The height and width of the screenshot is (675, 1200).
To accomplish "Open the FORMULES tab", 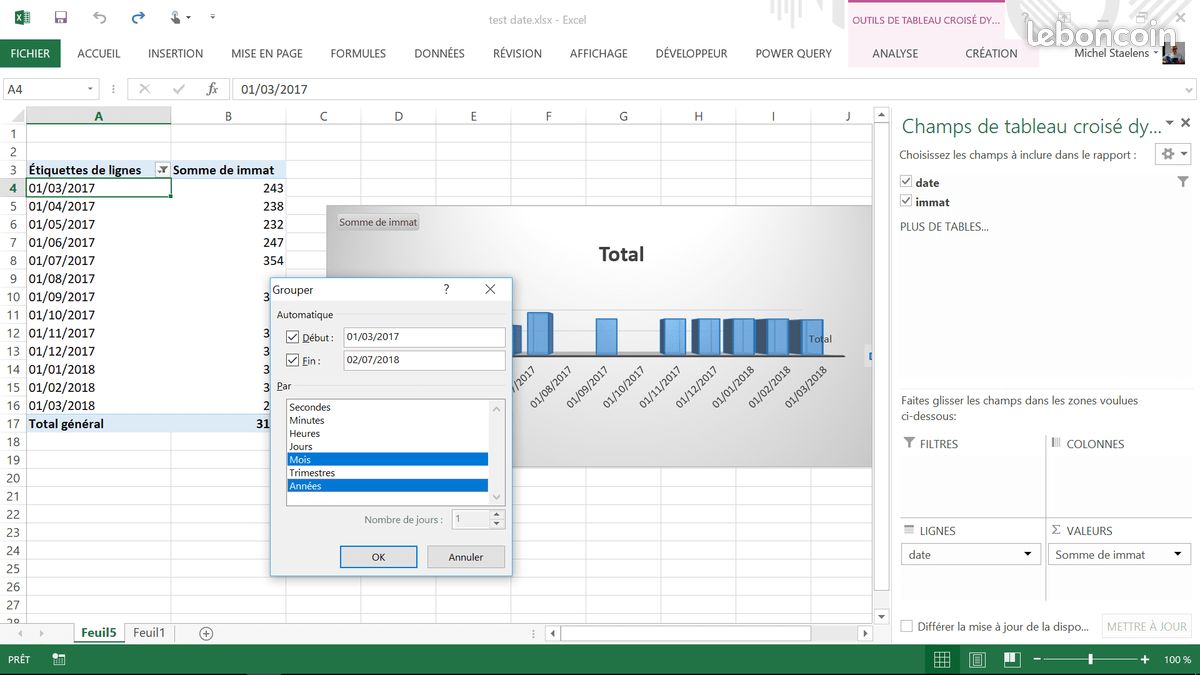I will click(x=358, y=53).
